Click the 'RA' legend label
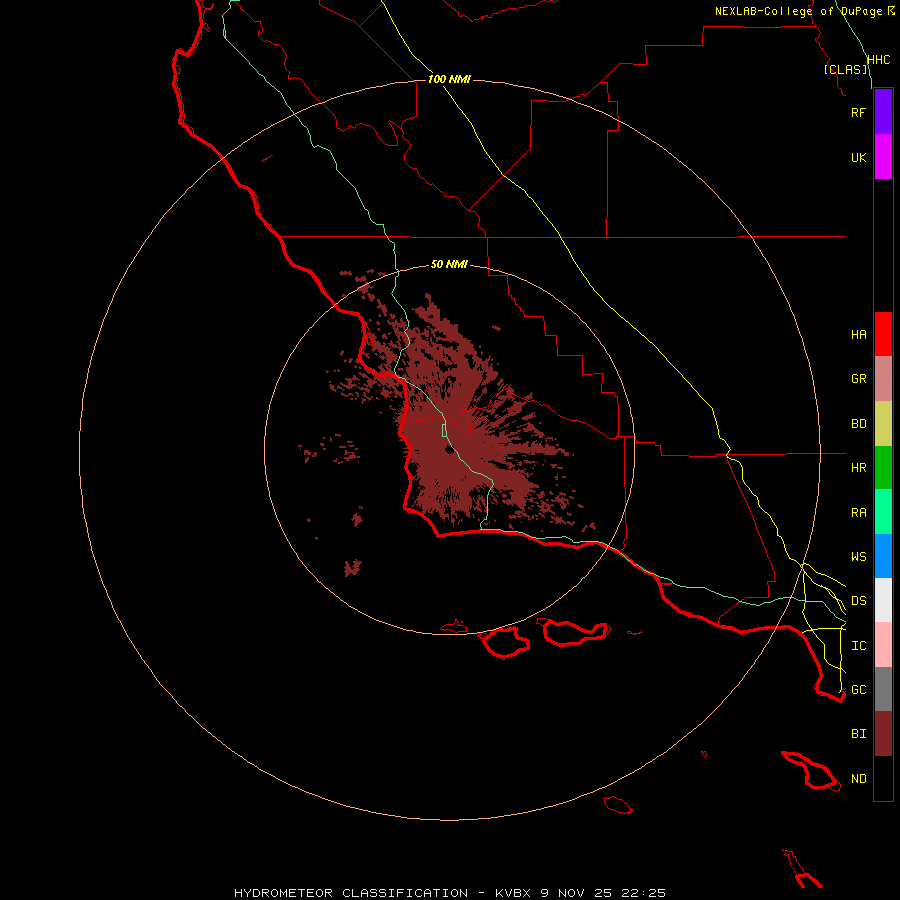Screen dimensions: 900x900 point(858,512)
